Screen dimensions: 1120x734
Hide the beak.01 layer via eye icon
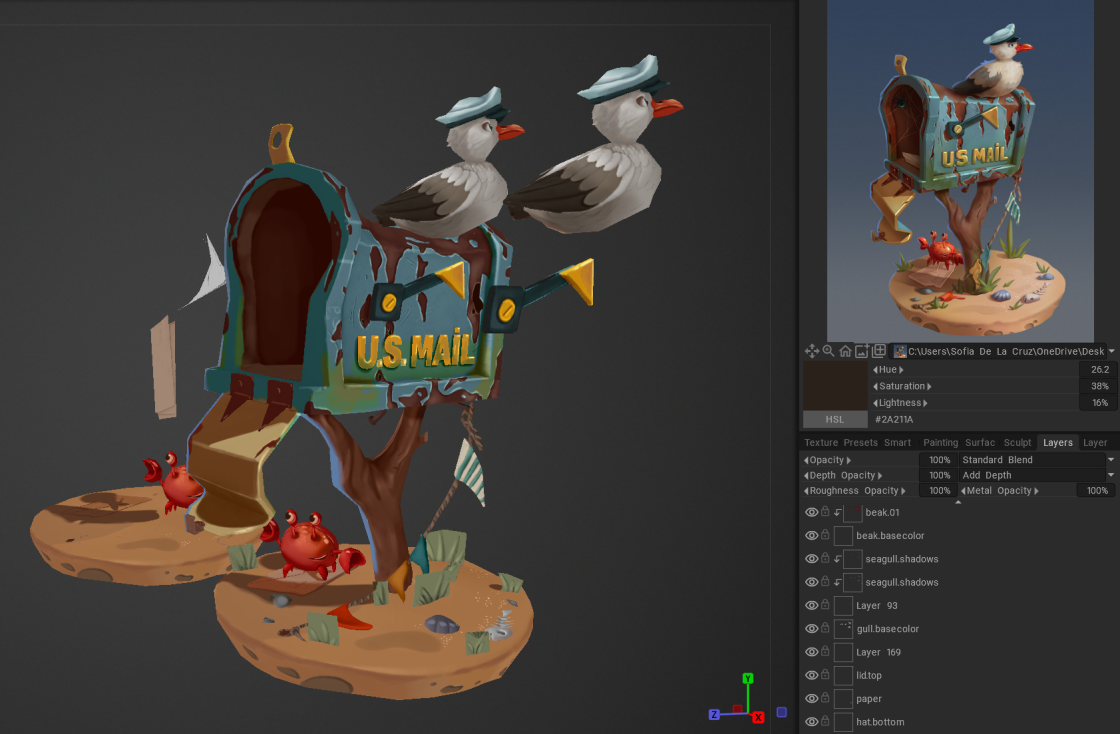tap(811, 512)
